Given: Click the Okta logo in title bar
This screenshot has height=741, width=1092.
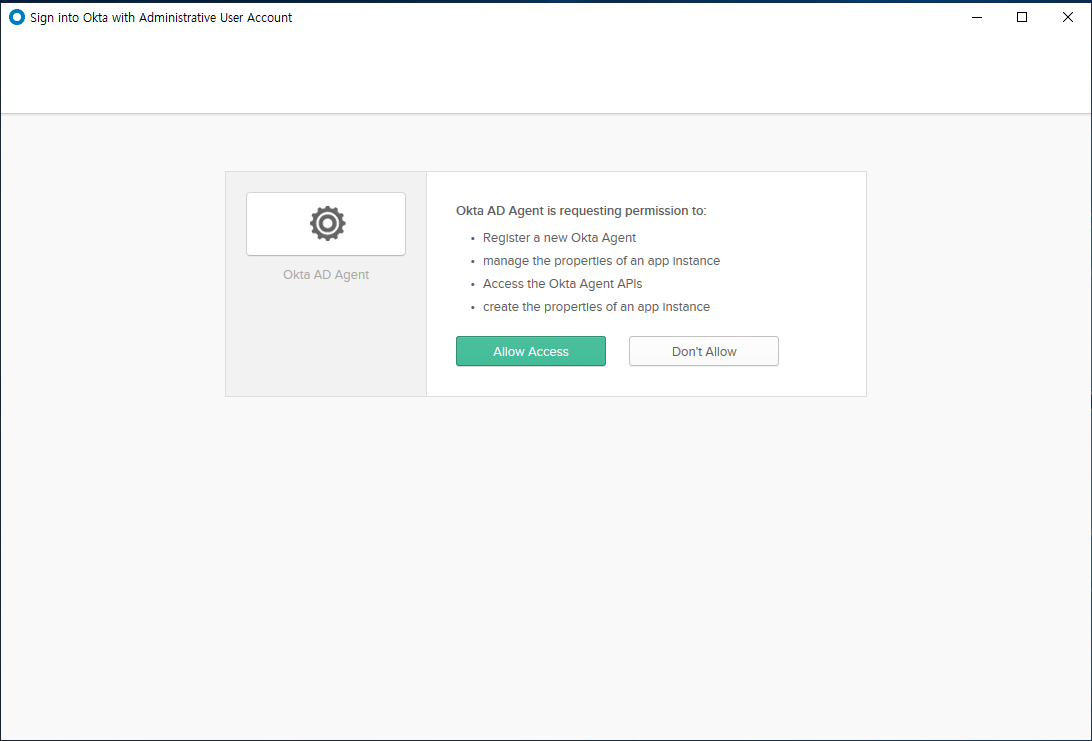Looking at the screenshot, I should (17, 17).
